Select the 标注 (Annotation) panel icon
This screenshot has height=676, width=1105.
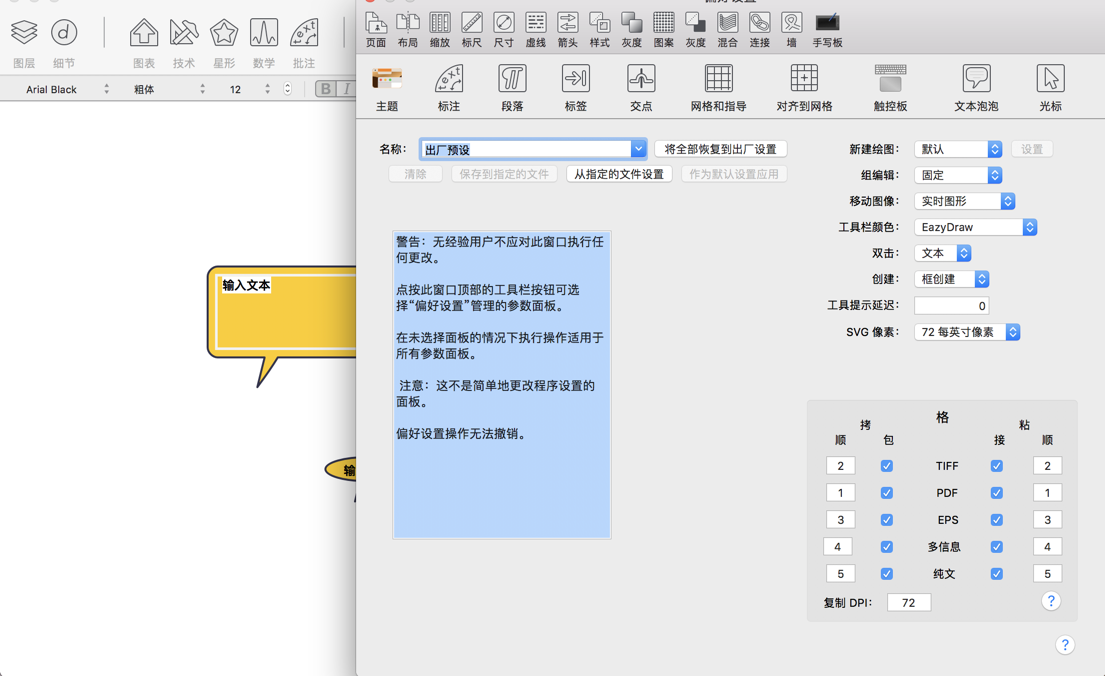point(448,87)
